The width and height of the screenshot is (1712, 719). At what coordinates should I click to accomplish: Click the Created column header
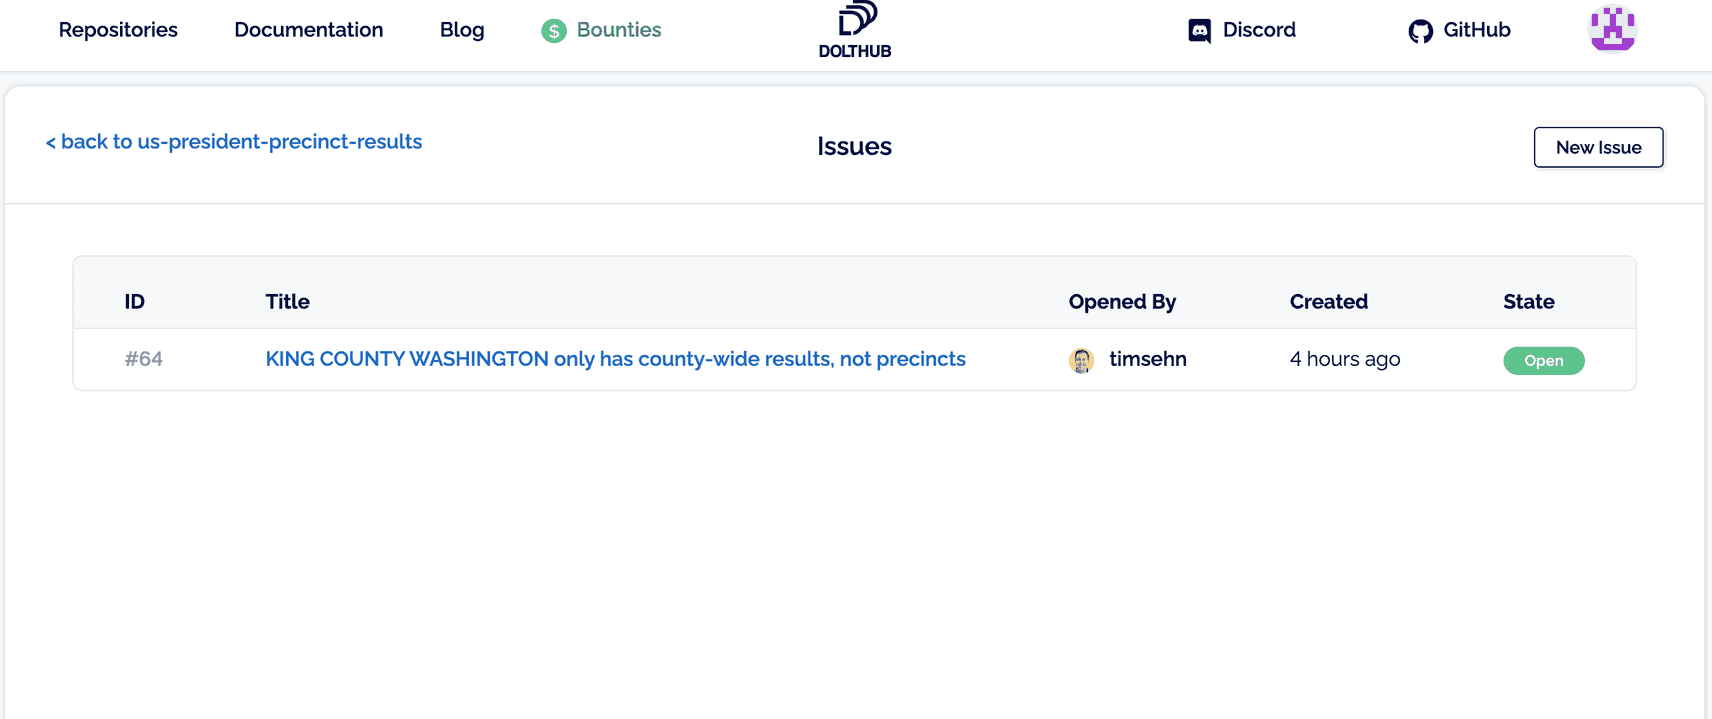point(1328,302)
